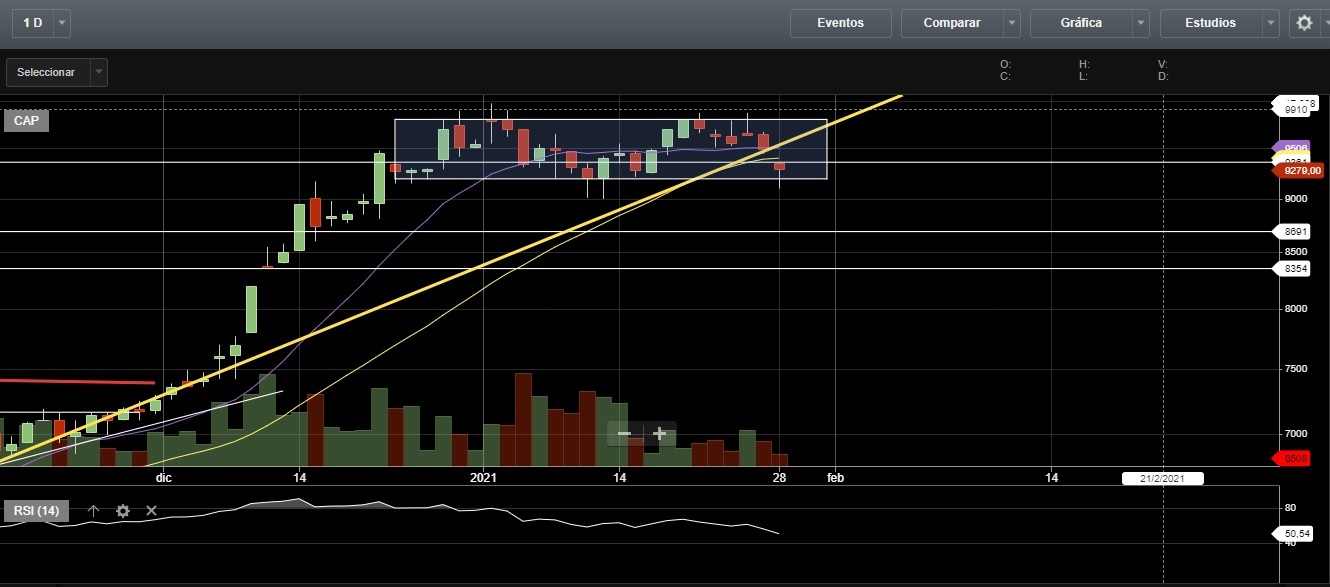Viewport: 1330px width, 587px height.
Task: Click the 7000 price axis label
Action: point(1296,434)
